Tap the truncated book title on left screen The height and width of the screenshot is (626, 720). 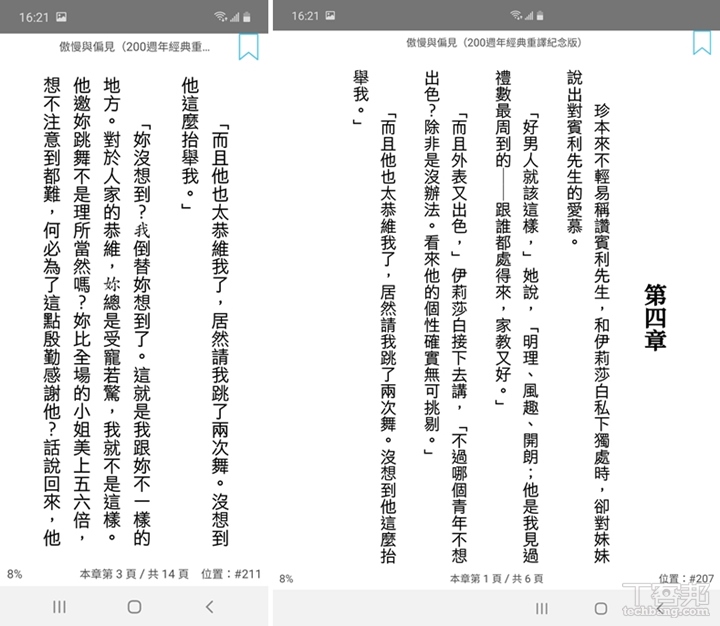[135, 46]
